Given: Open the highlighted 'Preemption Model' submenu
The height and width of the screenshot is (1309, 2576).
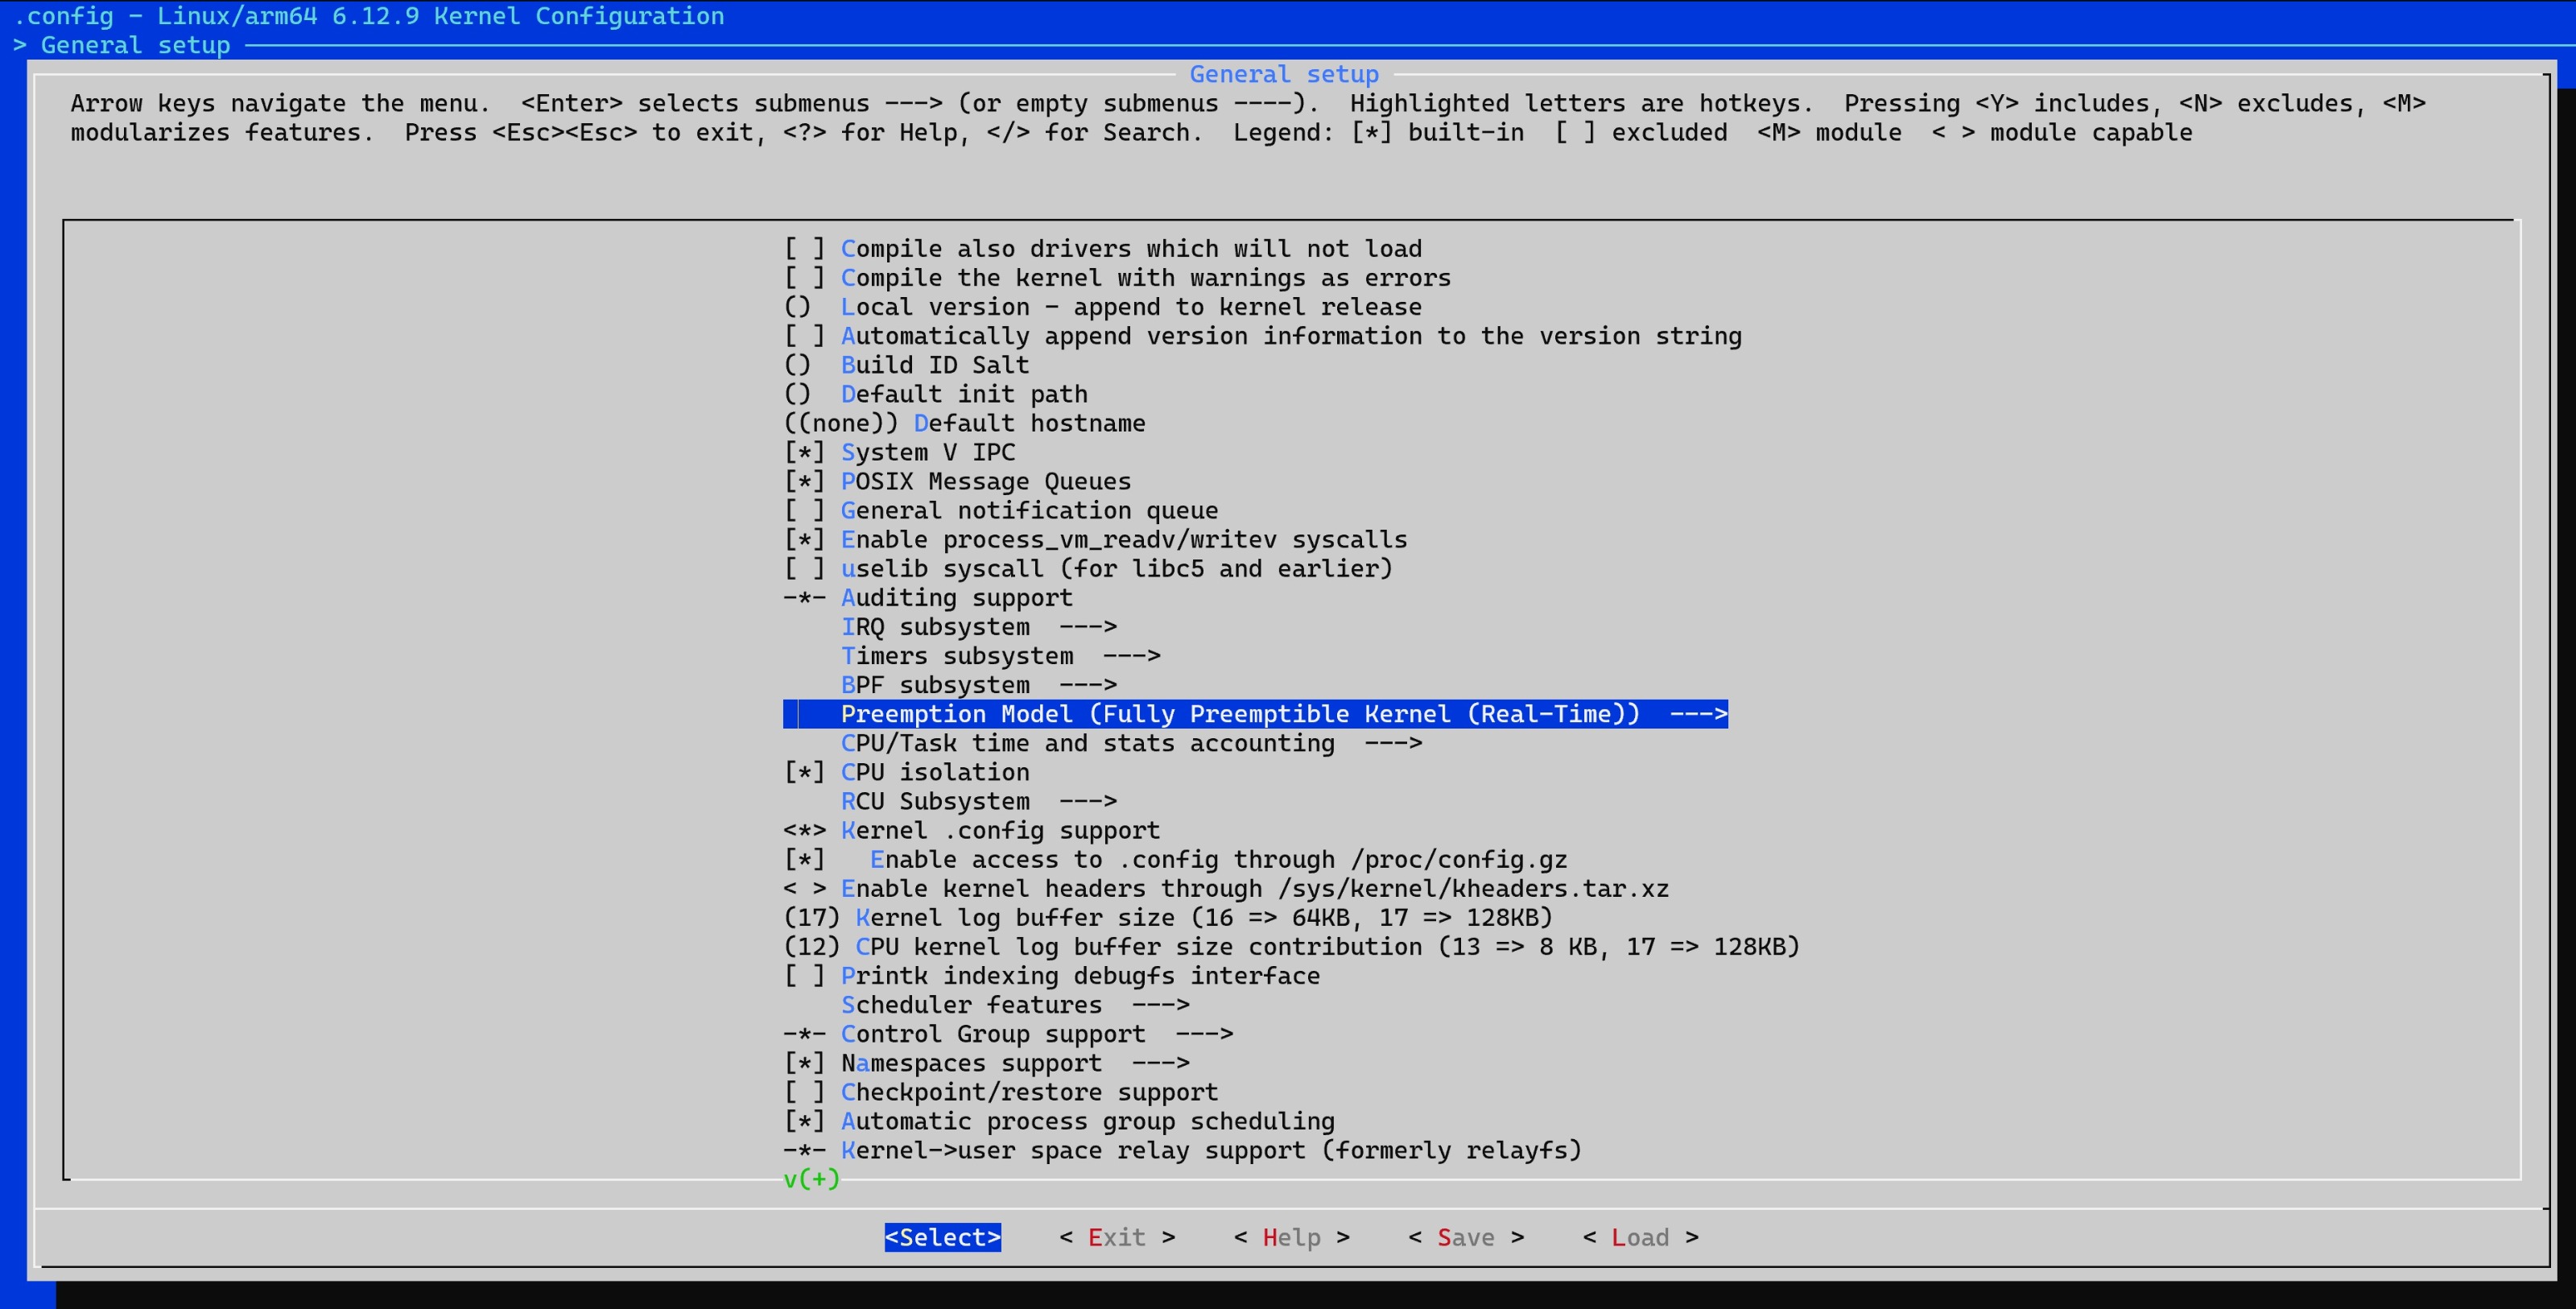Looking at the screenshot, I should [x=1255, y=714].
